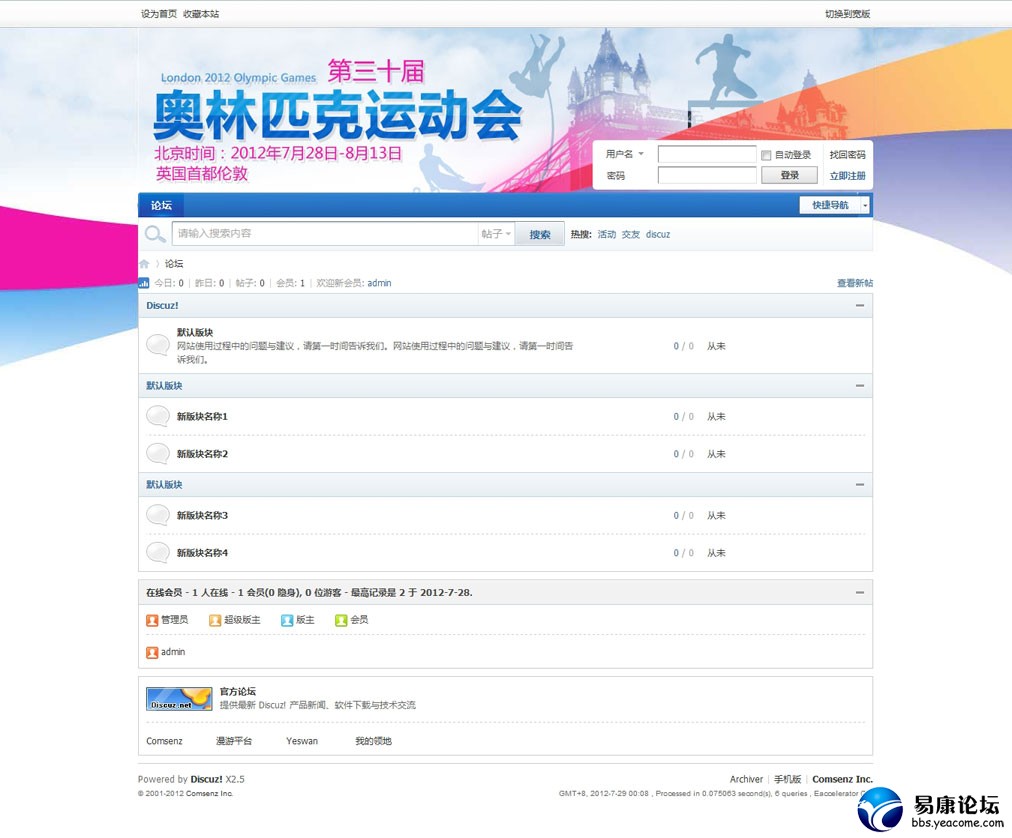Click 设为首页 in top bar

[x=159, y=14]
